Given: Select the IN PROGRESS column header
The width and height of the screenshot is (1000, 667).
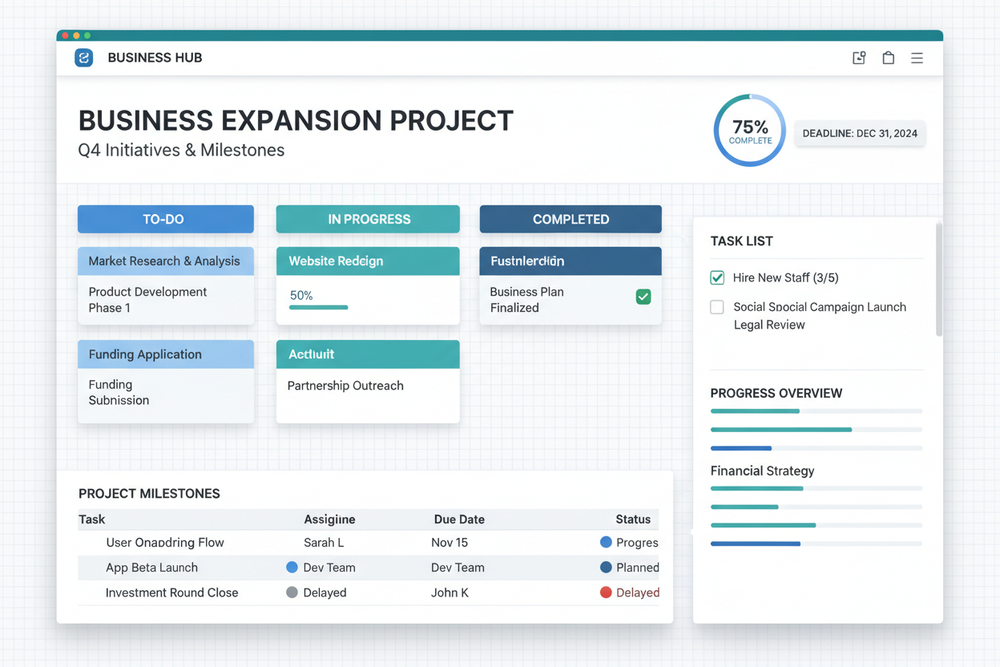Looking at the screenshot, I should point(368,219).
